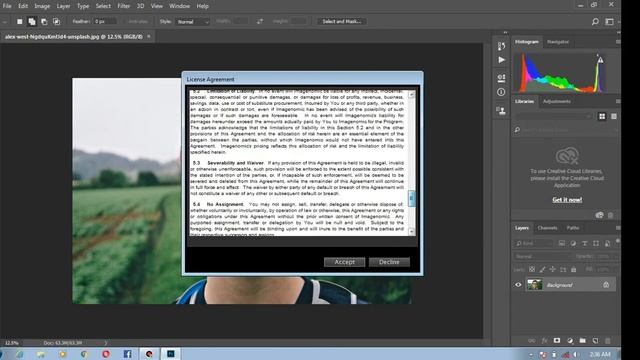The width and height of the screenshot is (640, 360).
Task: Open Actions panel play icon in dock
Action: (x=501, y=60)
